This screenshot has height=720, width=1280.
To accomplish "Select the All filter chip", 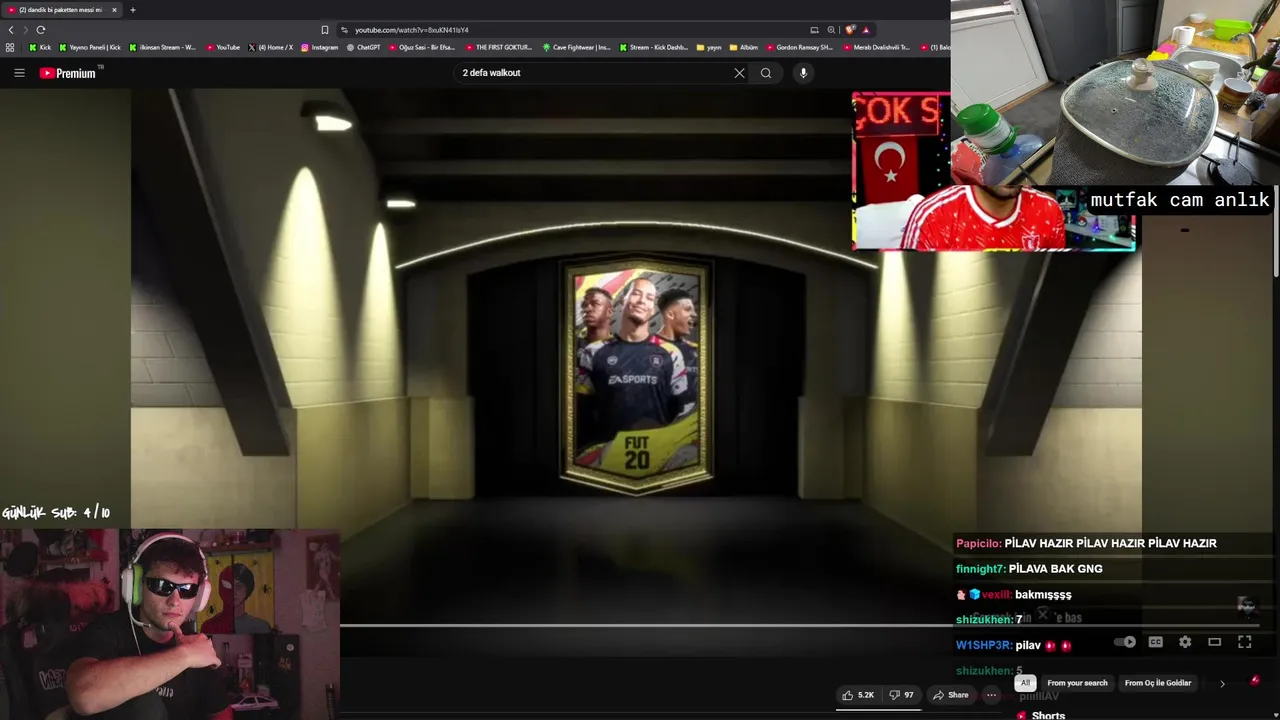I will [1025, 683].
